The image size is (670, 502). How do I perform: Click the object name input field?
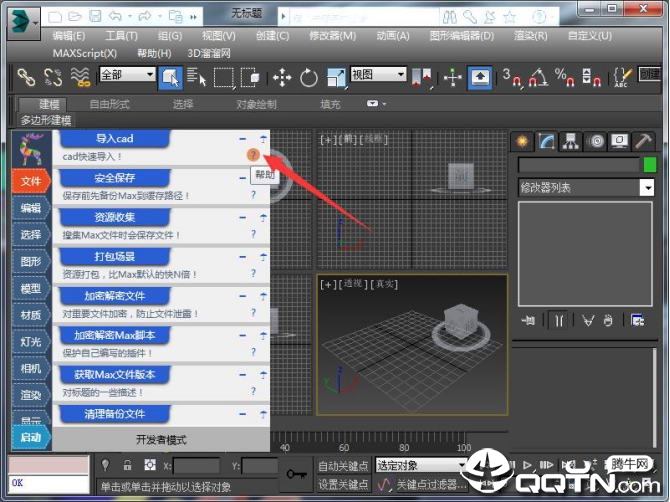[578, 165]
